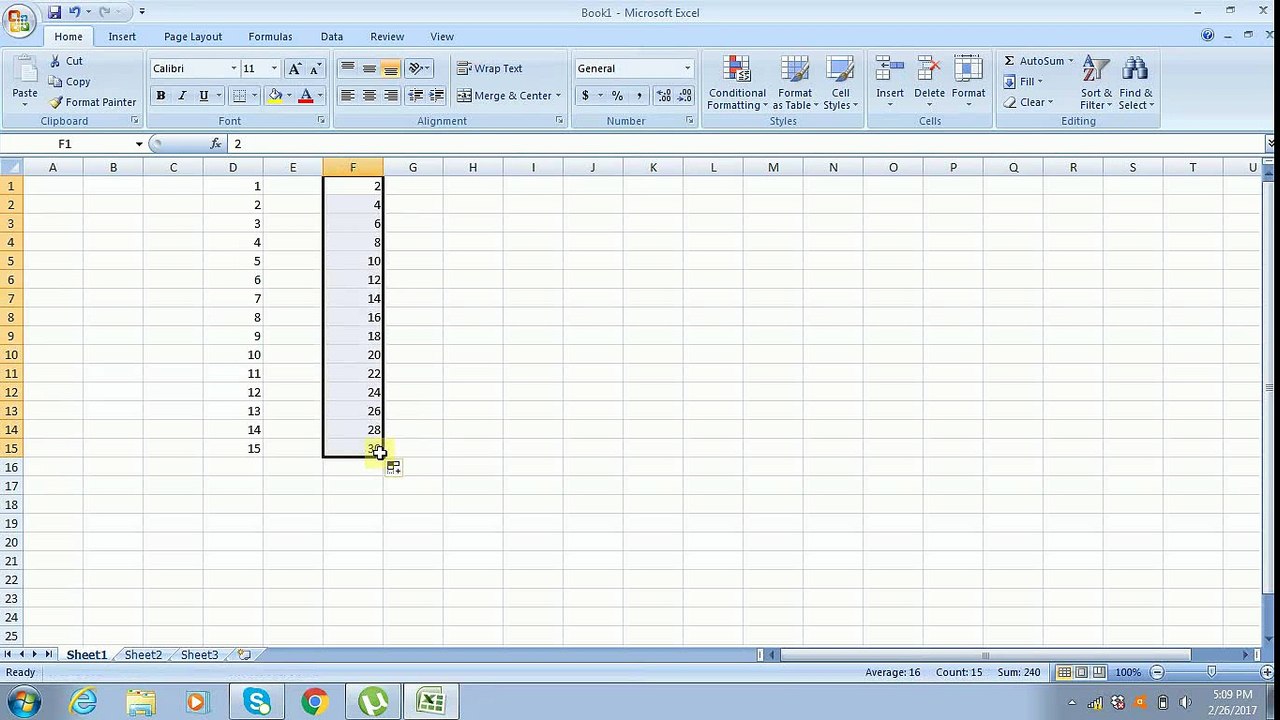Screen dimensions: 1280x720
Task: Click inside the formula bar
Action: 745,144
